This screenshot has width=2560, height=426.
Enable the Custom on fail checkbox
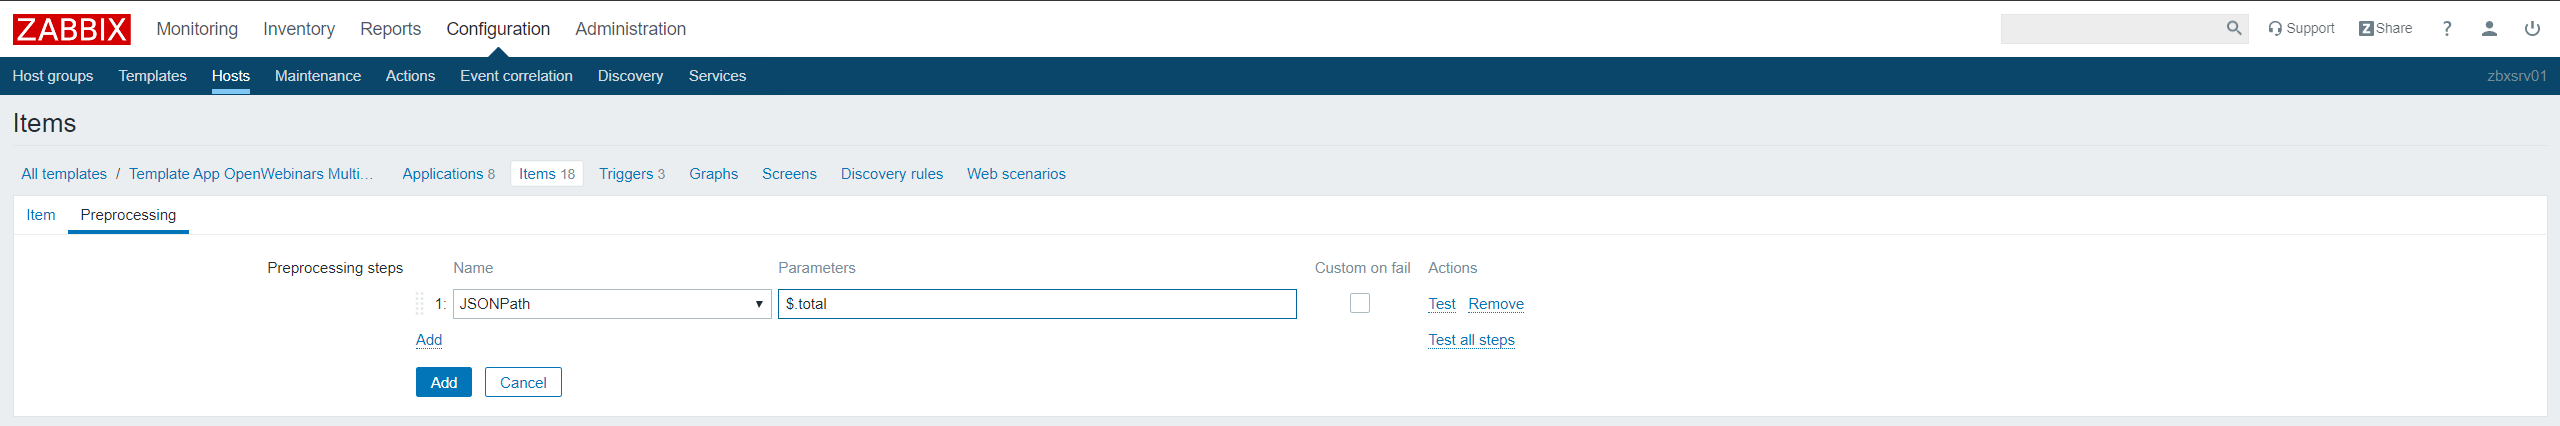click(1359, 303)
